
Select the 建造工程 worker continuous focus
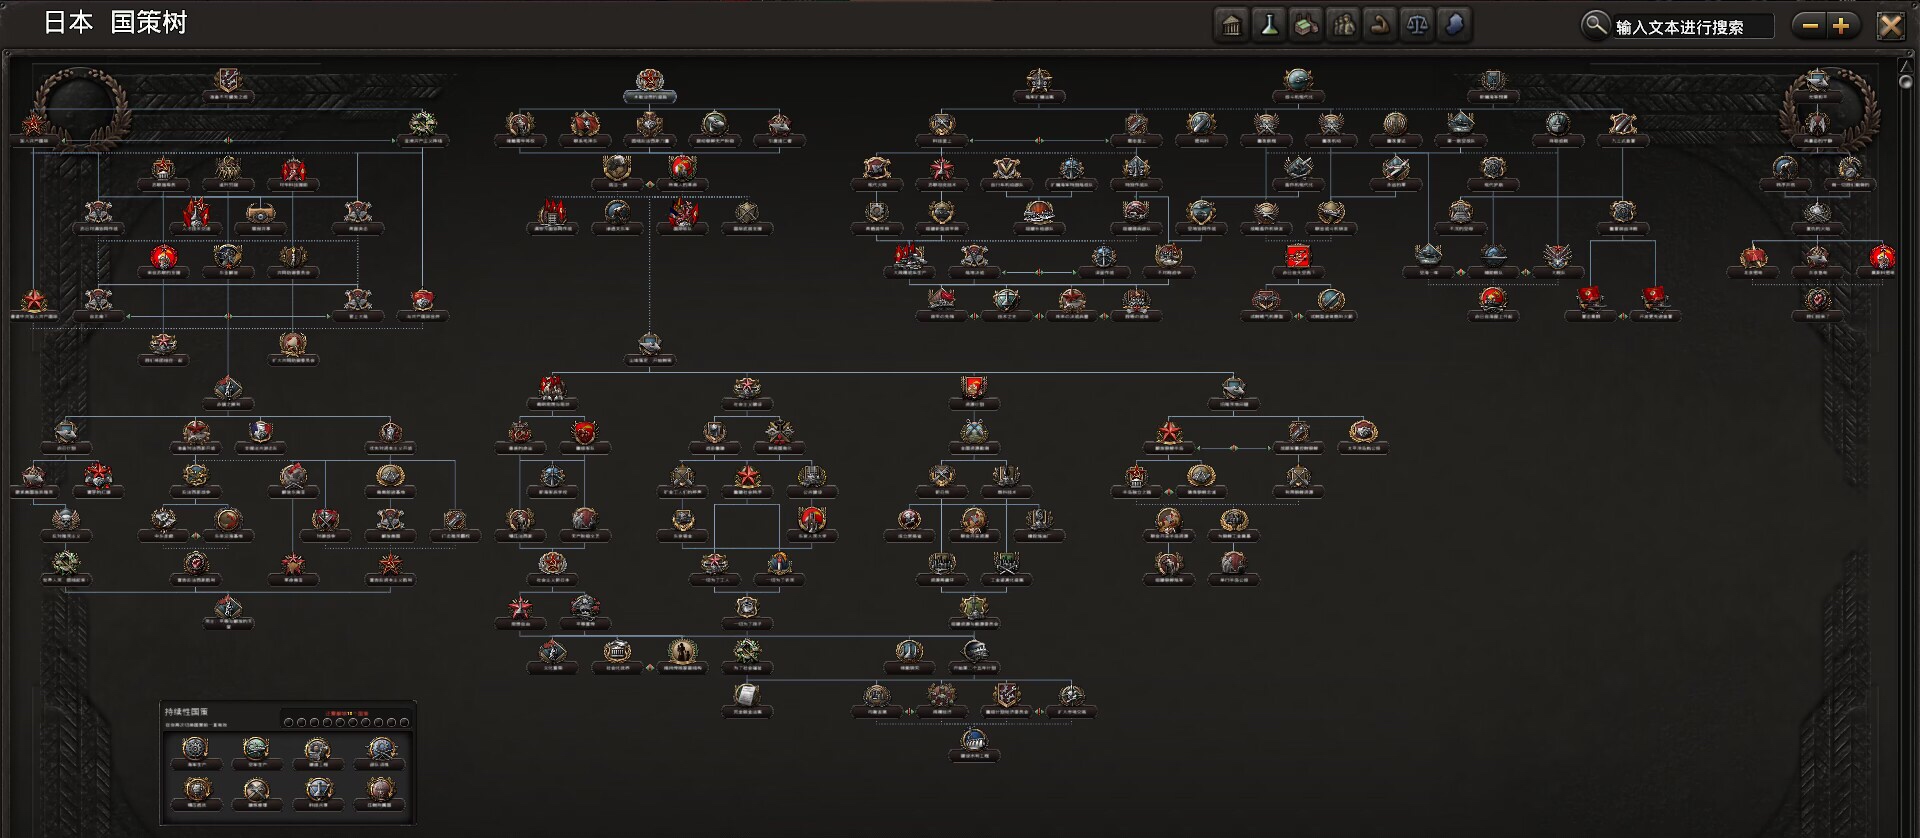pos(317,753)
